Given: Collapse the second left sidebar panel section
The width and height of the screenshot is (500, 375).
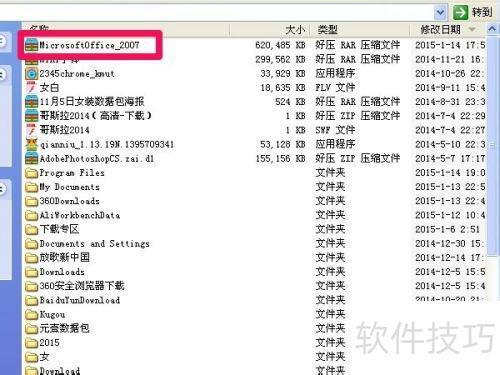Looking at the screenshot, I should (x=2, y=74).
